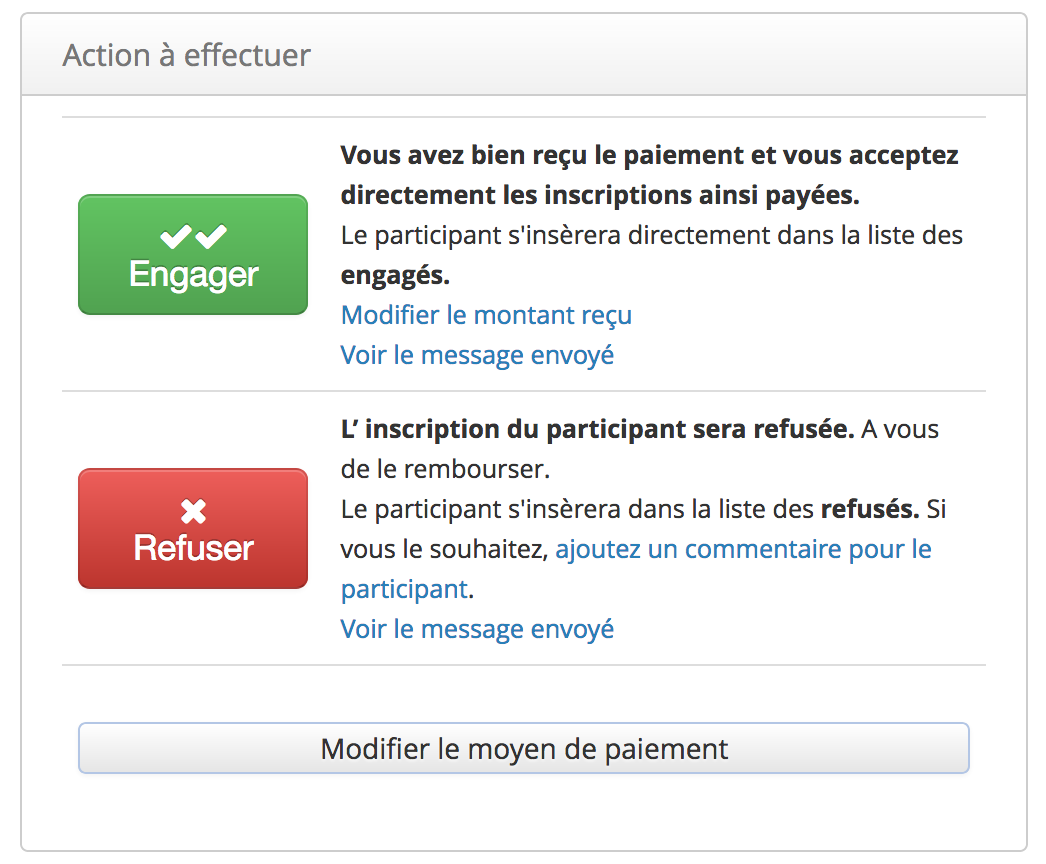Viewport: 1046px width, 864px height.
Task: Click the text Si vous le souhaitez
Action: pos(644,529)
